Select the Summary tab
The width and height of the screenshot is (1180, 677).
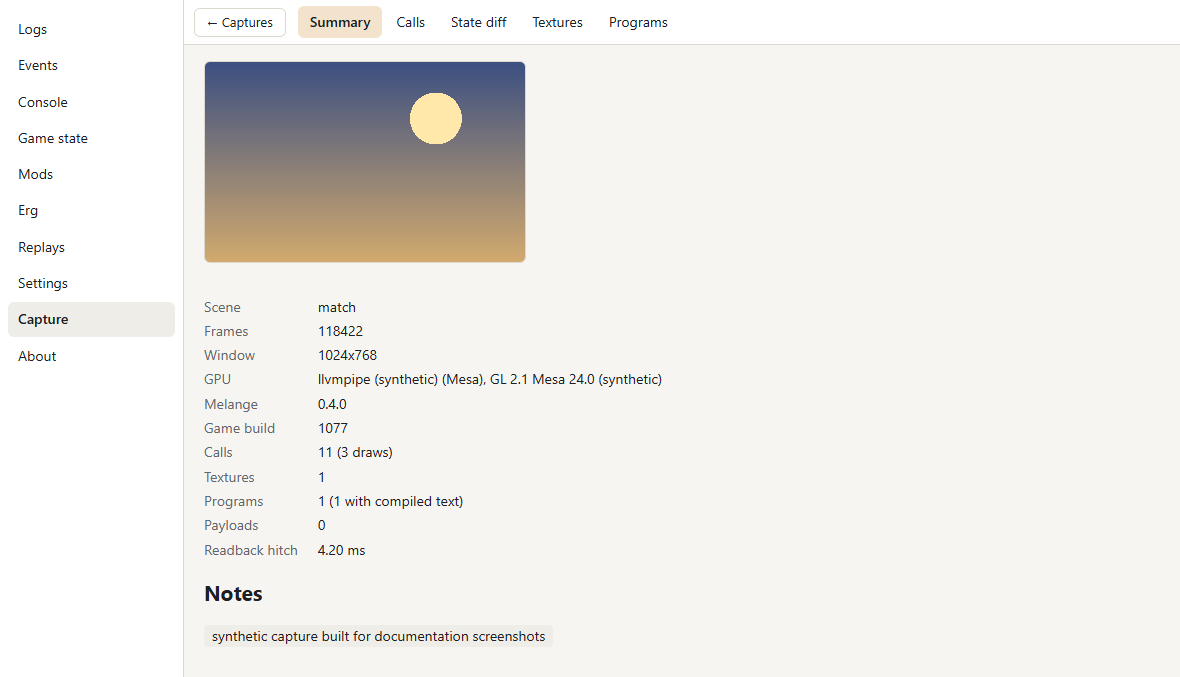point(339,23)
